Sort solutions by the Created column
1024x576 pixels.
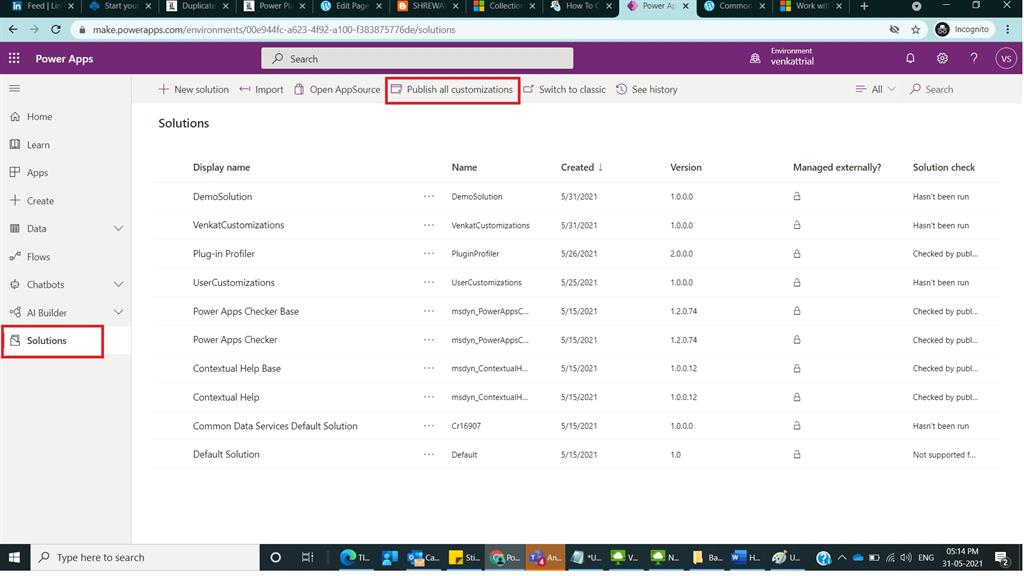pos(580,167)
